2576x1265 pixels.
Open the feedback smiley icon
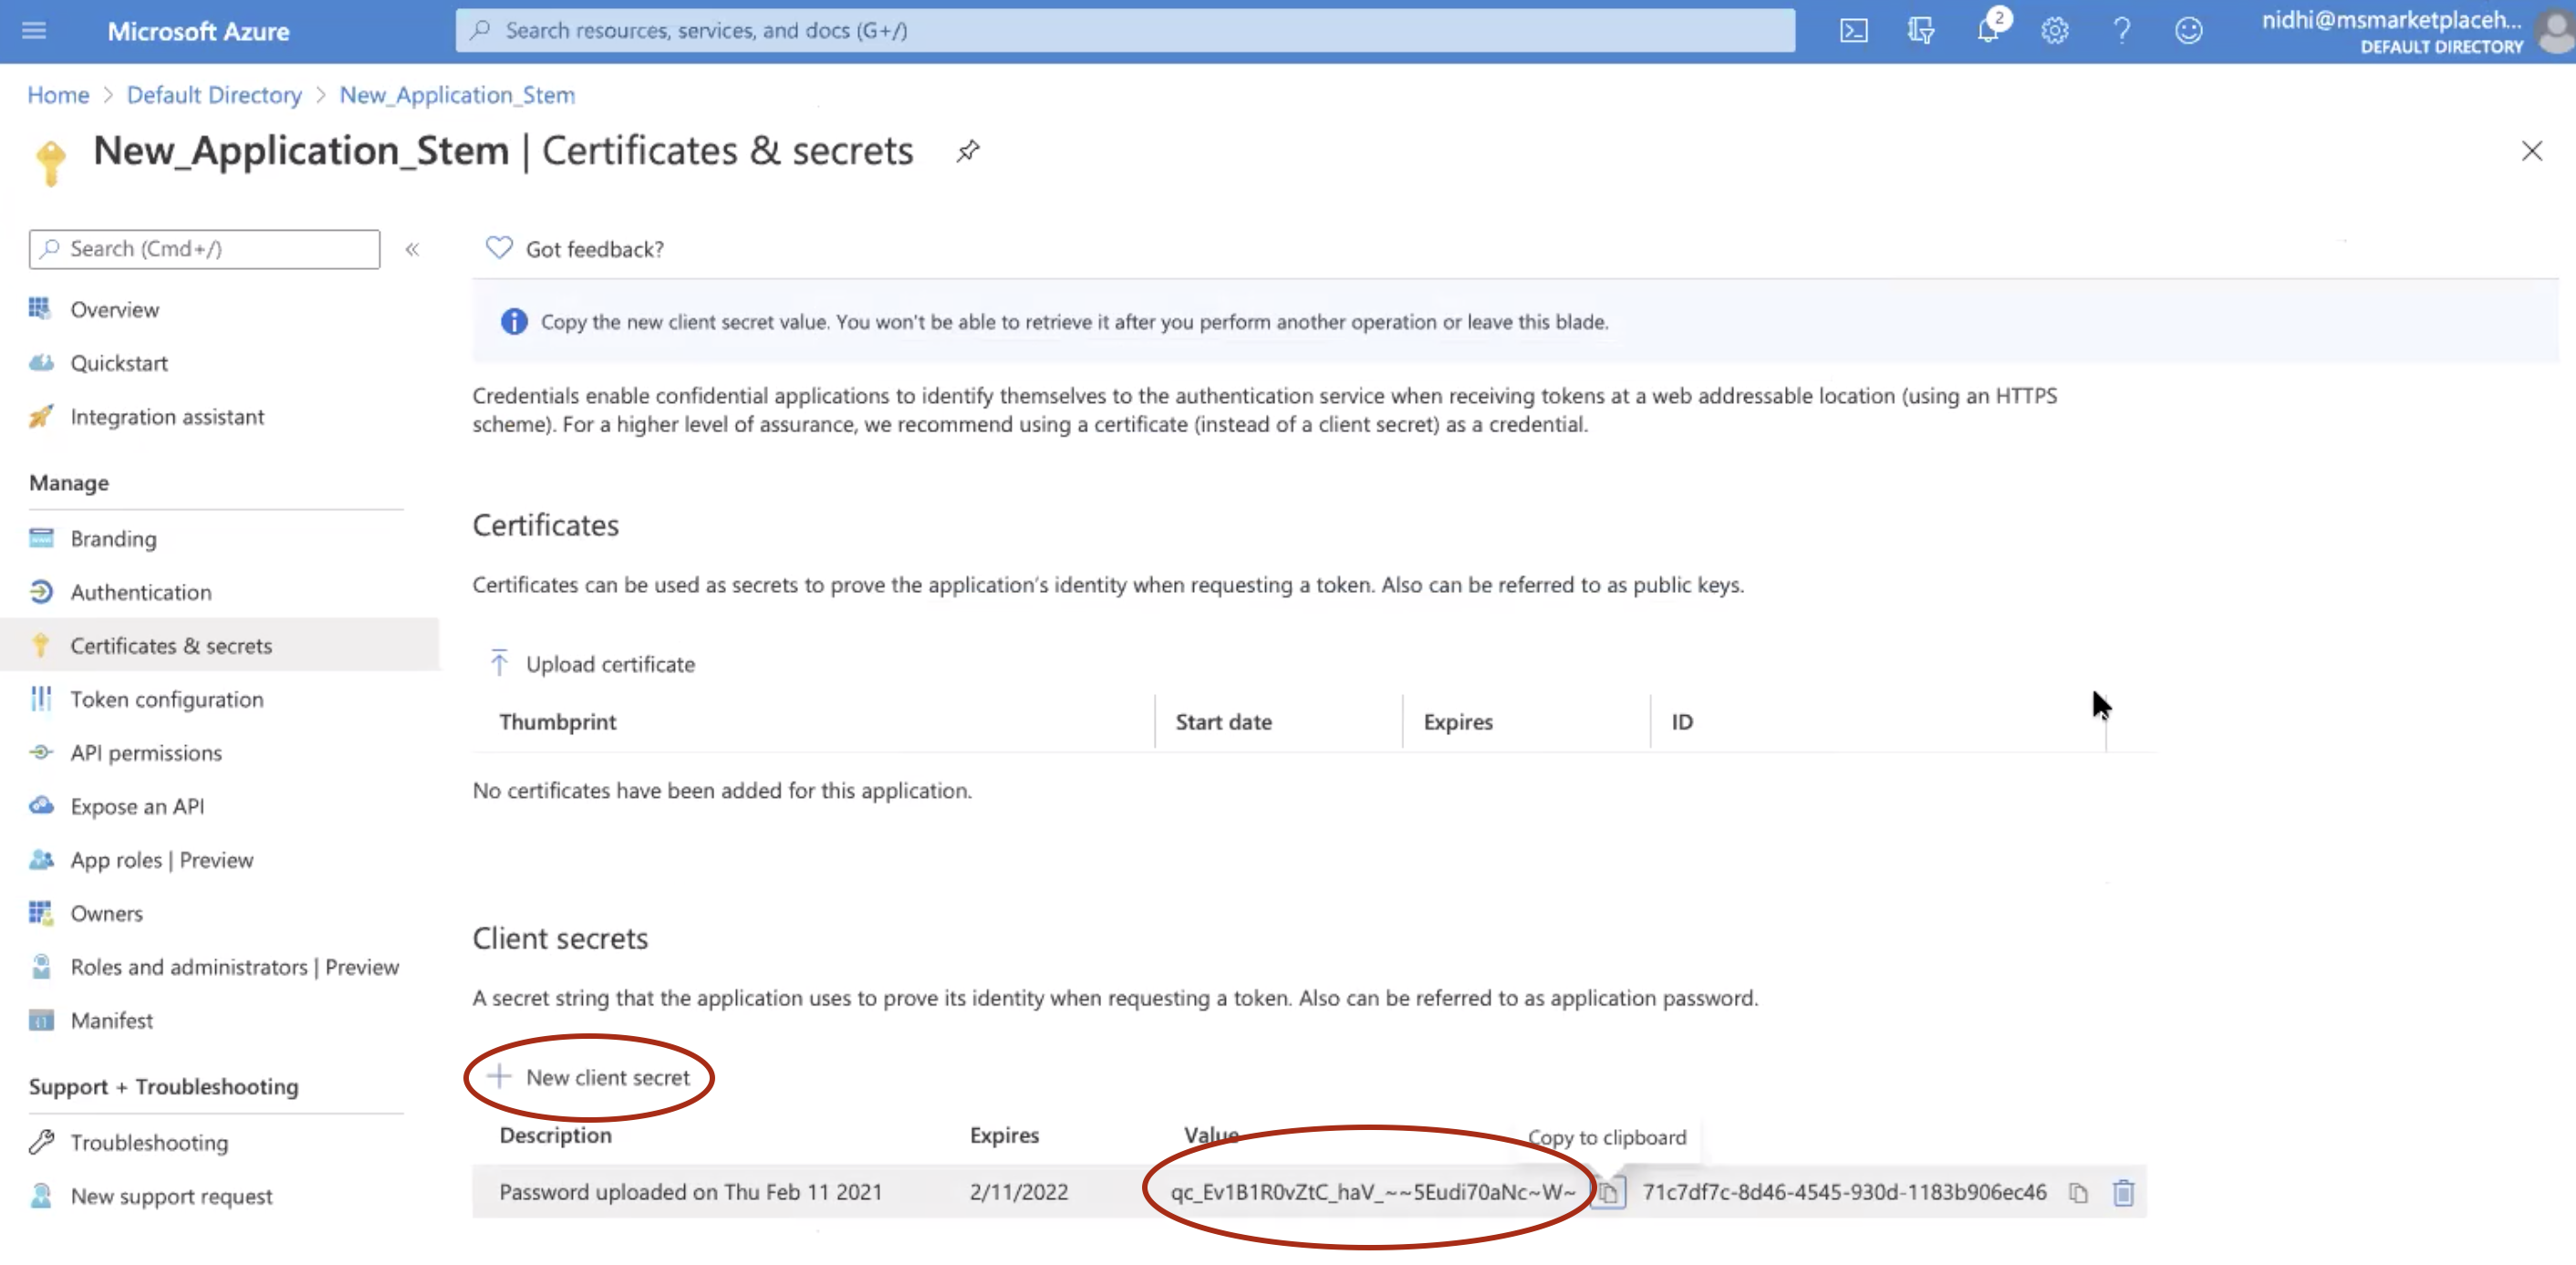click(x=2188, y=30)
